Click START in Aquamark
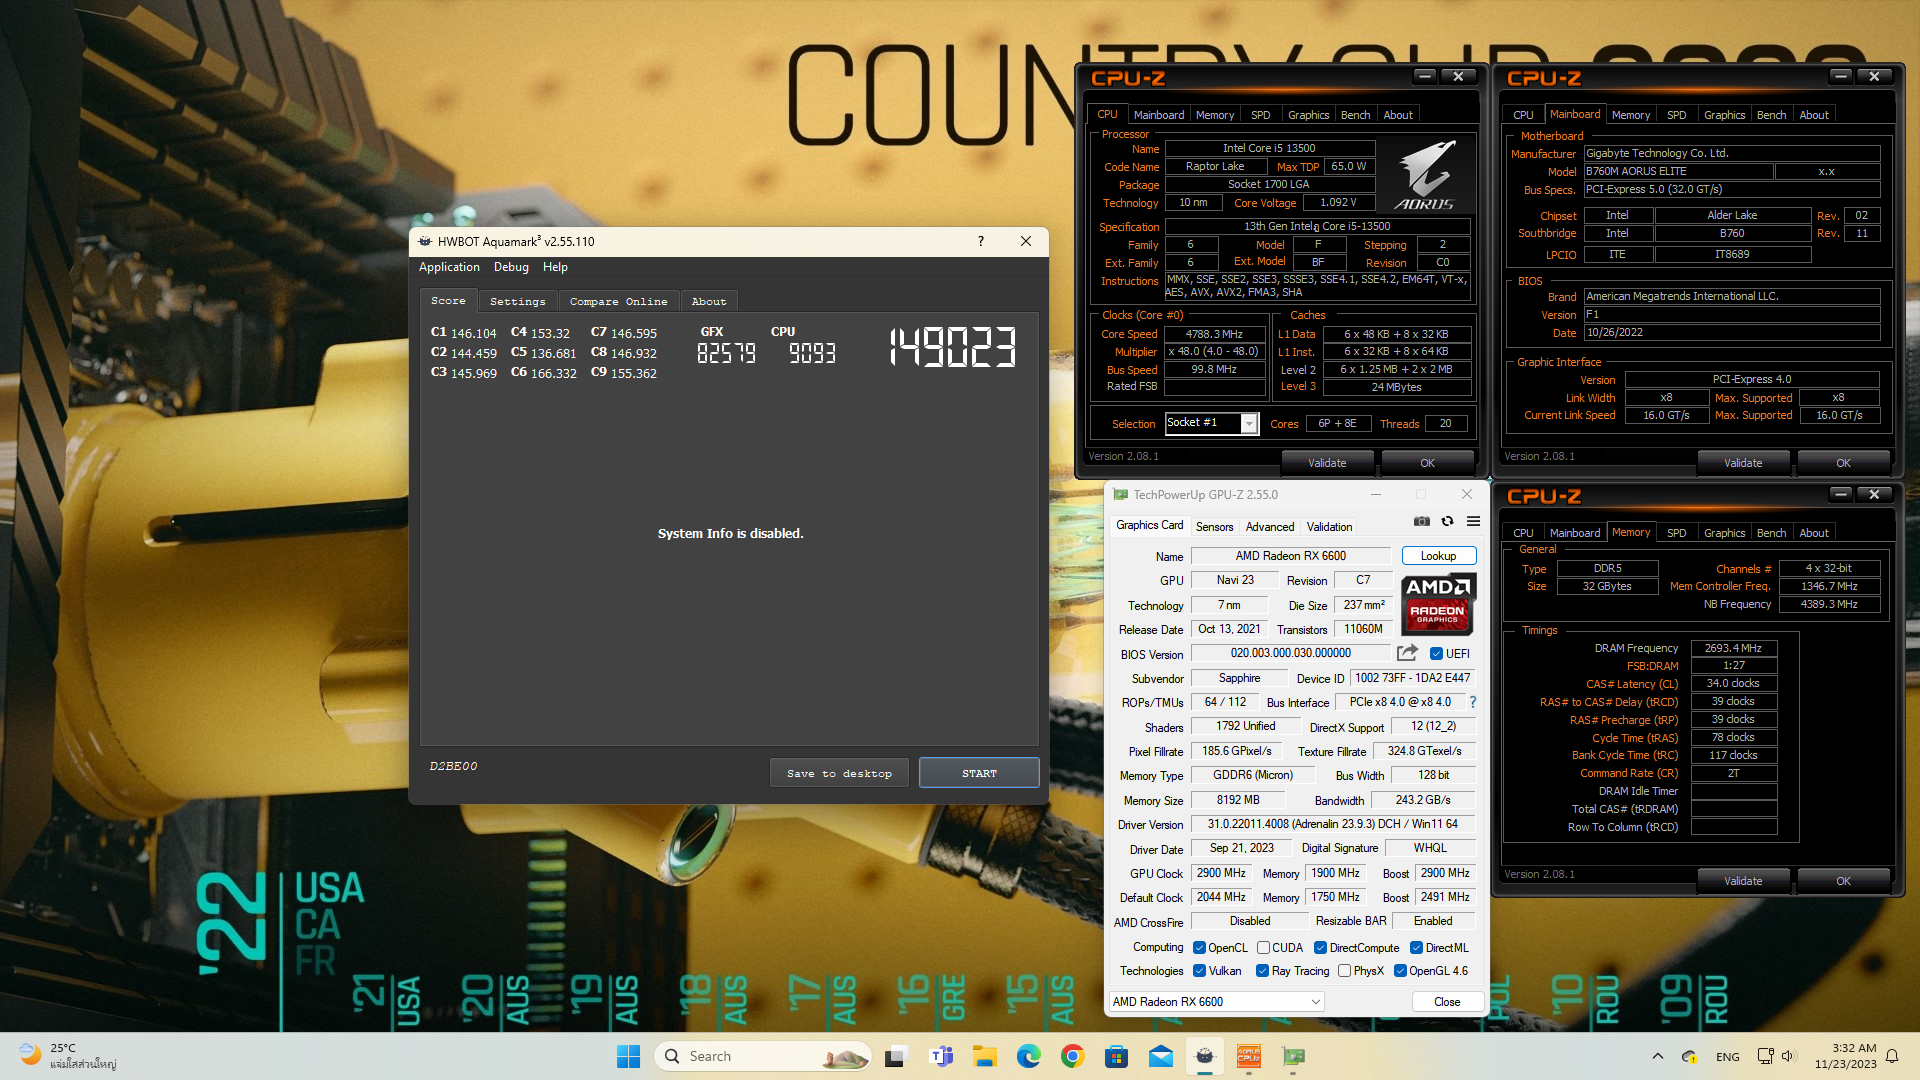 pos(979,773)
